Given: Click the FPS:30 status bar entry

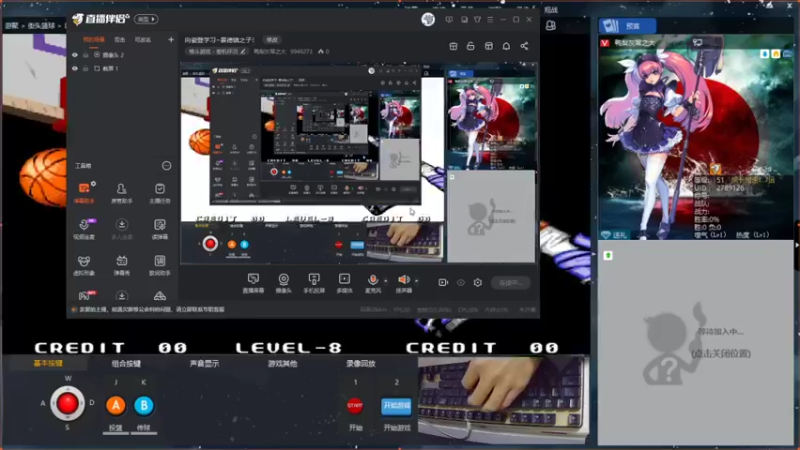Looking at the screenshot, I should click(x=402, y=310).
